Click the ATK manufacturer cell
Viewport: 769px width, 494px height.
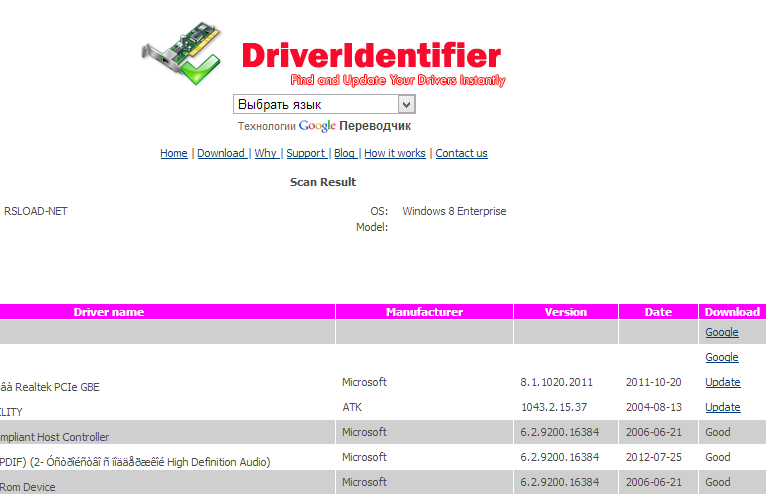pos(352,407)
